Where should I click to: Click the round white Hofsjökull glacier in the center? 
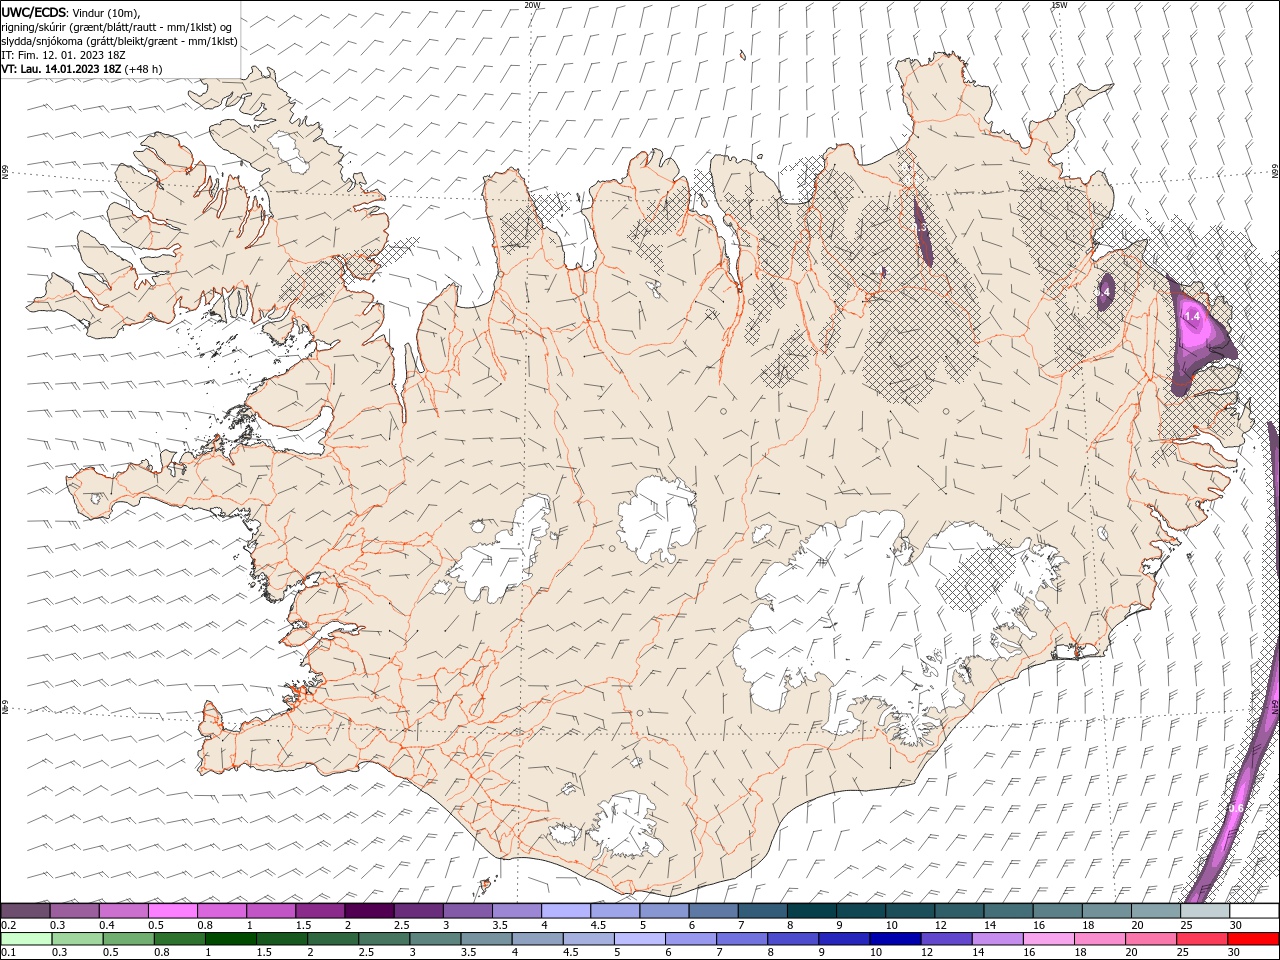pos(657,520)
